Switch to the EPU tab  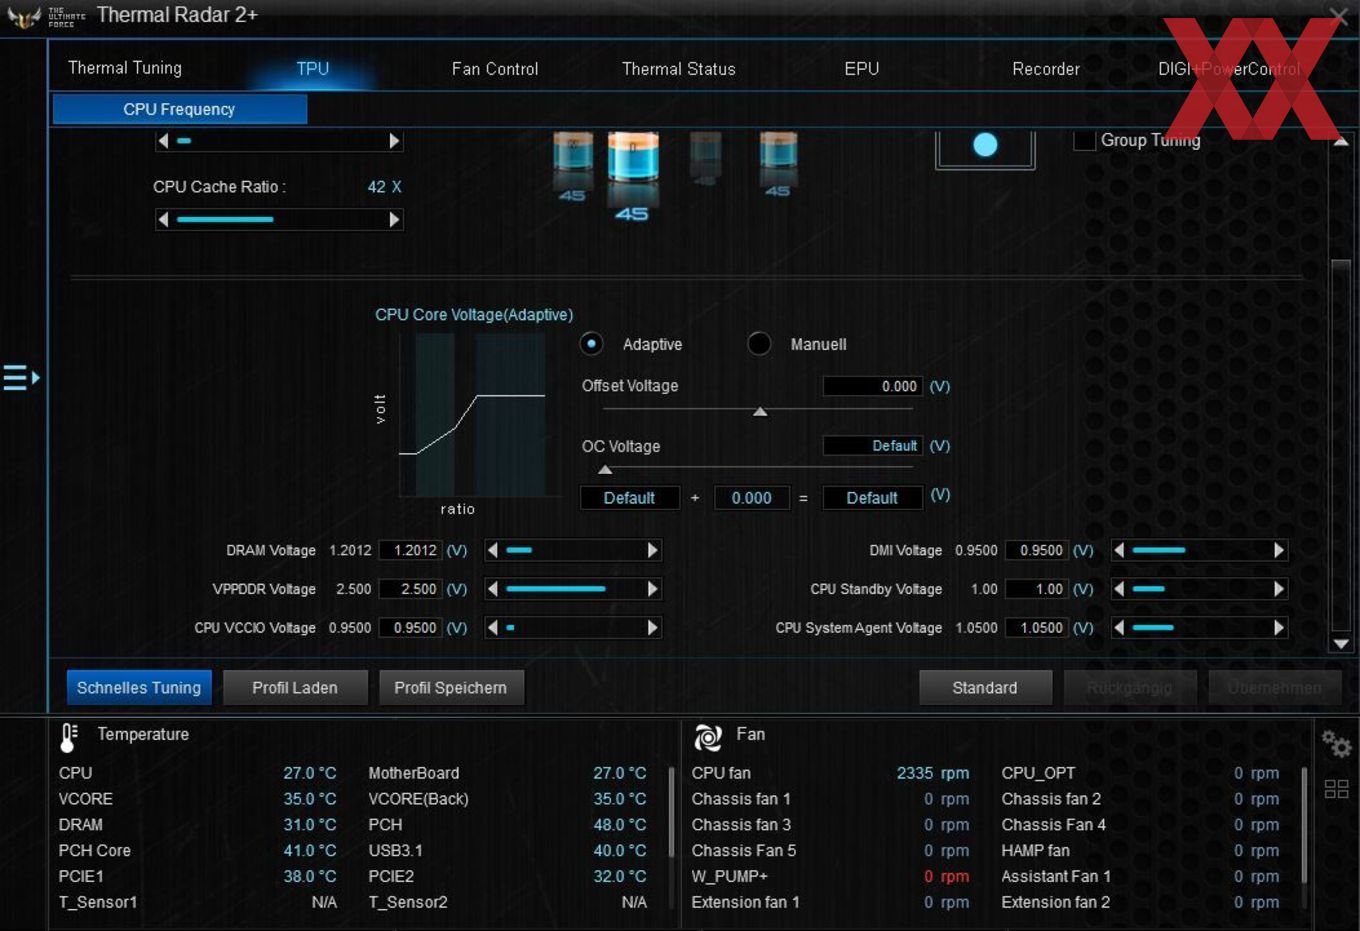pyautogui.click(x=862, y=69)
